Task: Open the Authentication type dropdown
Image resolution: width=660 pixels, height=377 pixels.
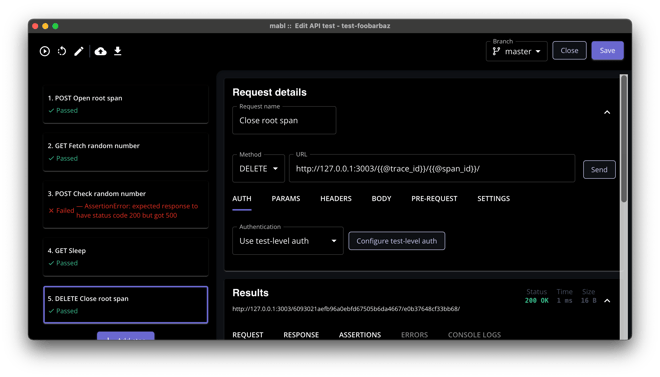Action: click(x=288, y=241)
